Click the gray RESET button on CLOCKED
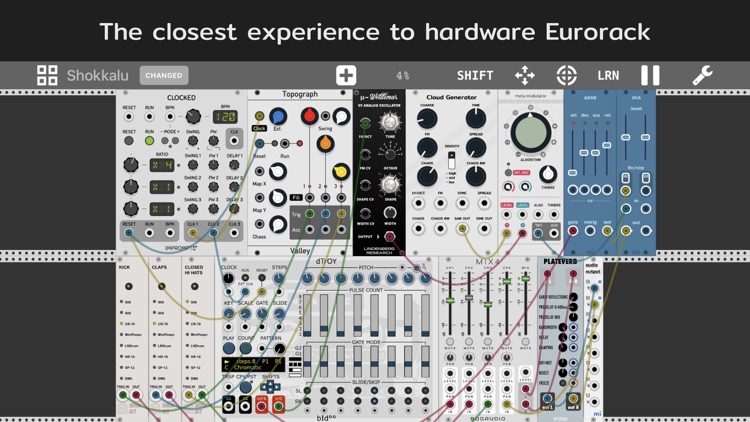The width and height of the screenshot is (750, 422). click(x=129, y=141)
